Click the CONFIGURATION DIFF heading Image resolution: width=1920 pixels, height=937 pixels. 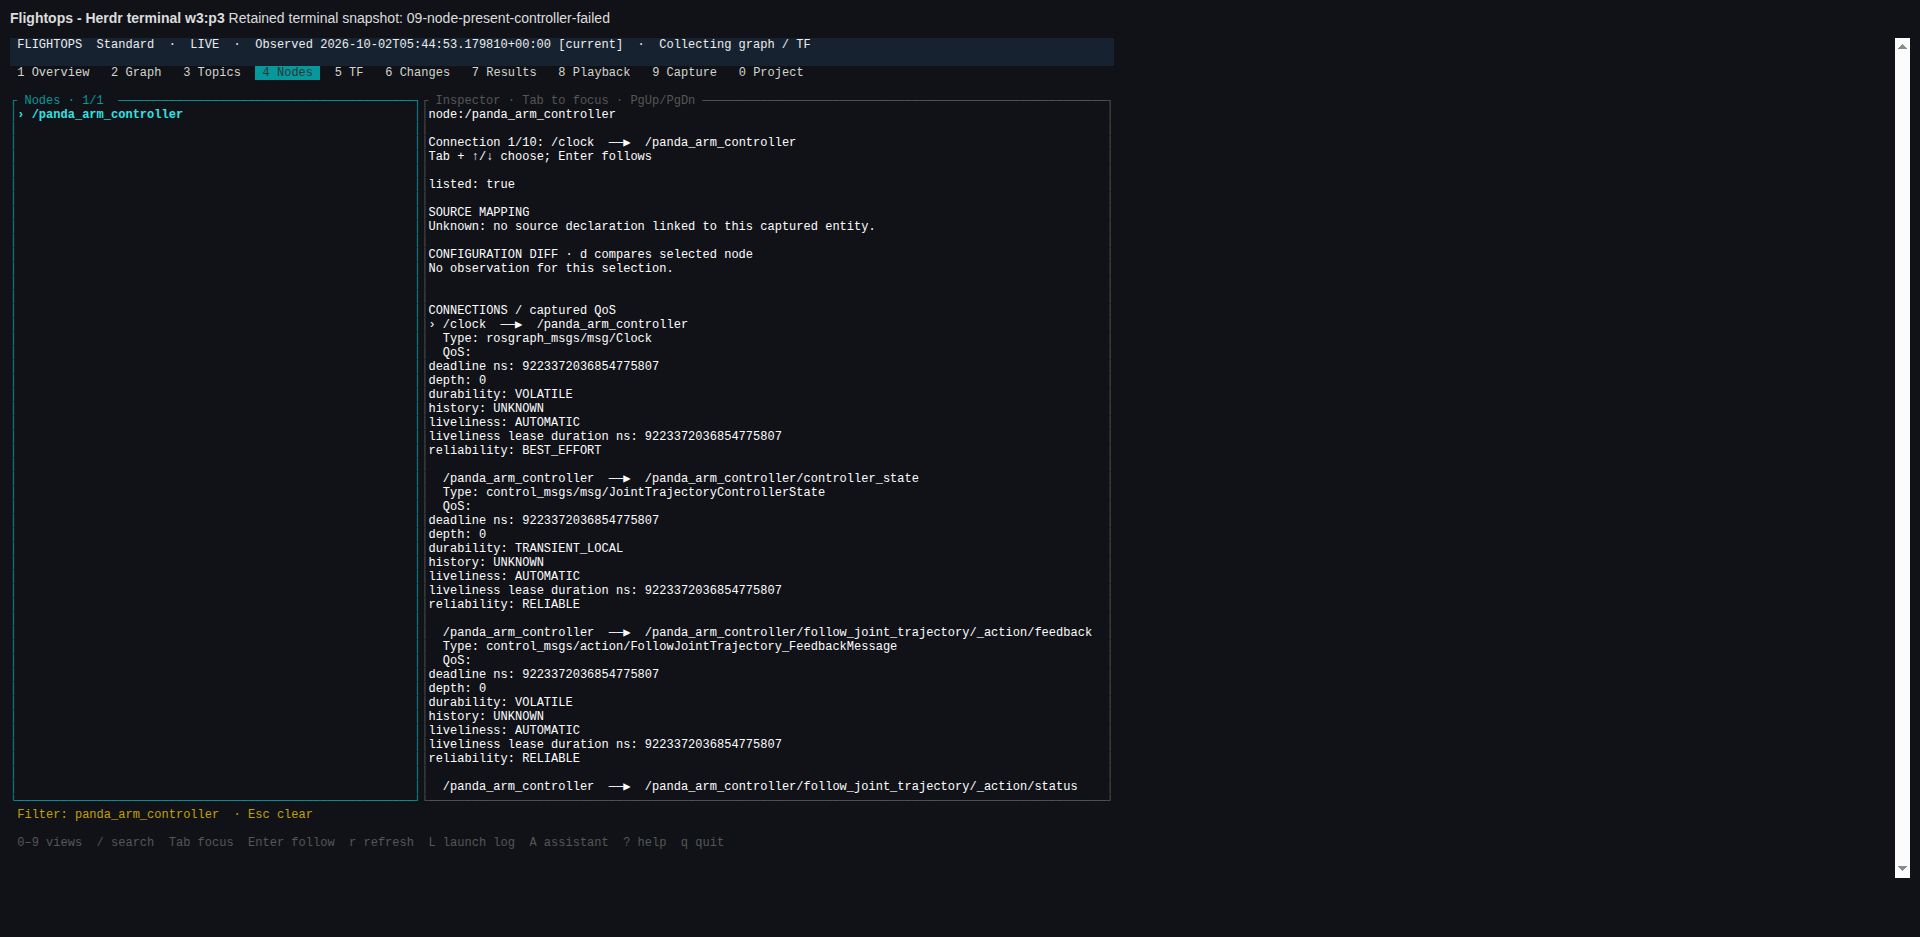590,254
